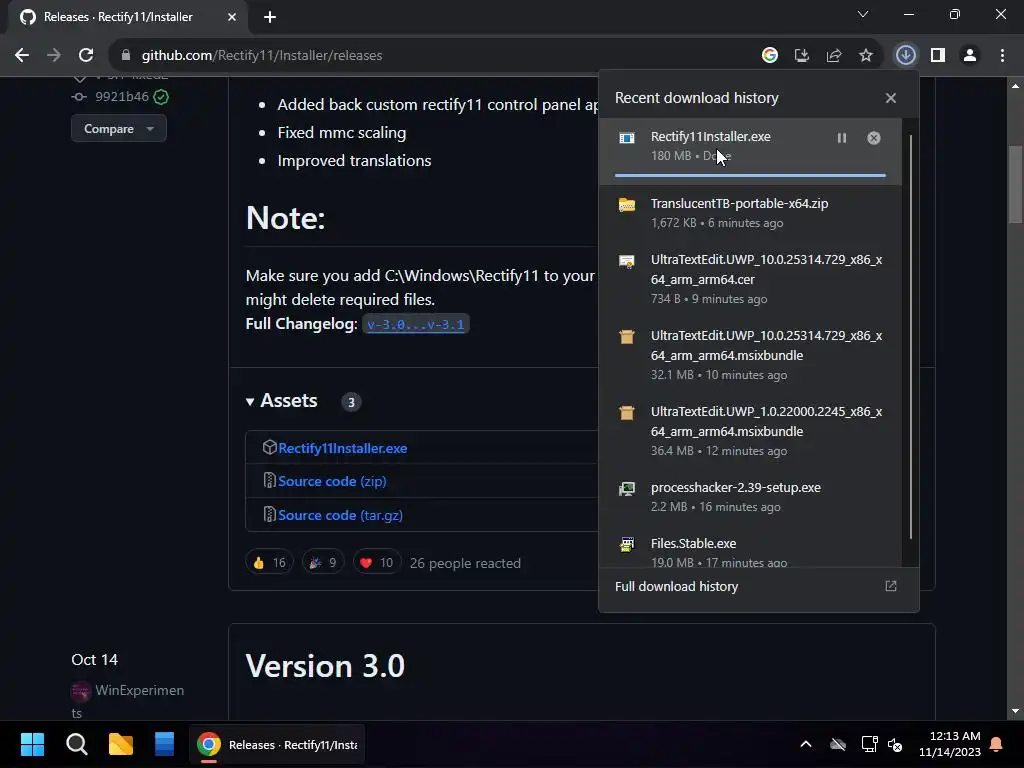
Task: Open TranslucentTB-portable-x64.zip download entry
Action: [x=750, y=213]
